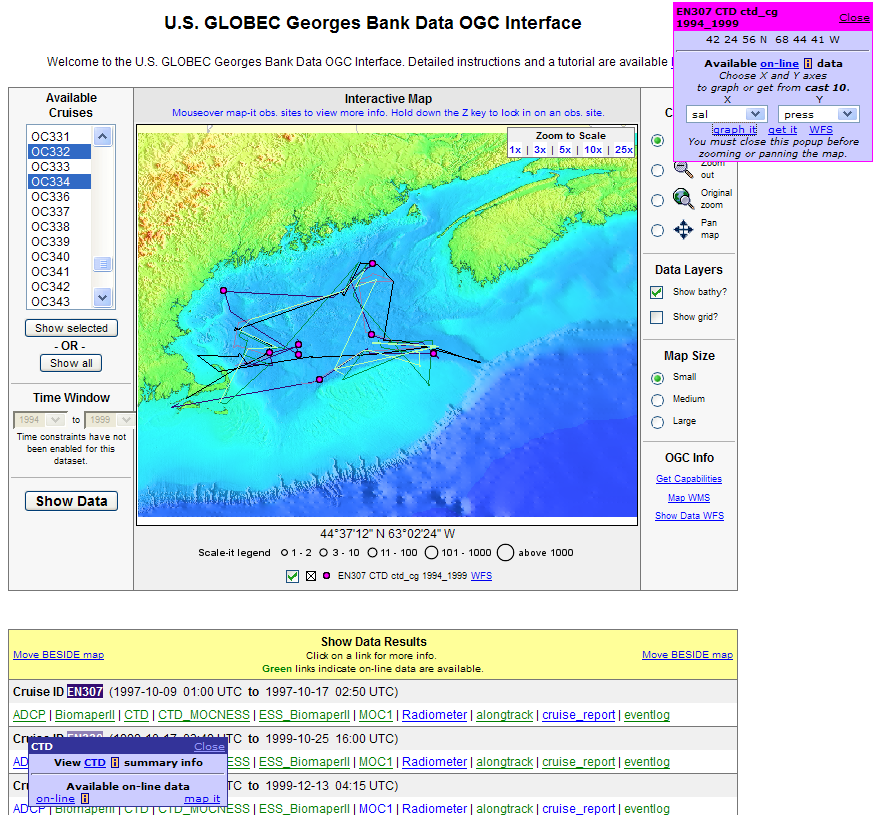
Task: Click WFS link beside get it
Action: pos(821,129)
